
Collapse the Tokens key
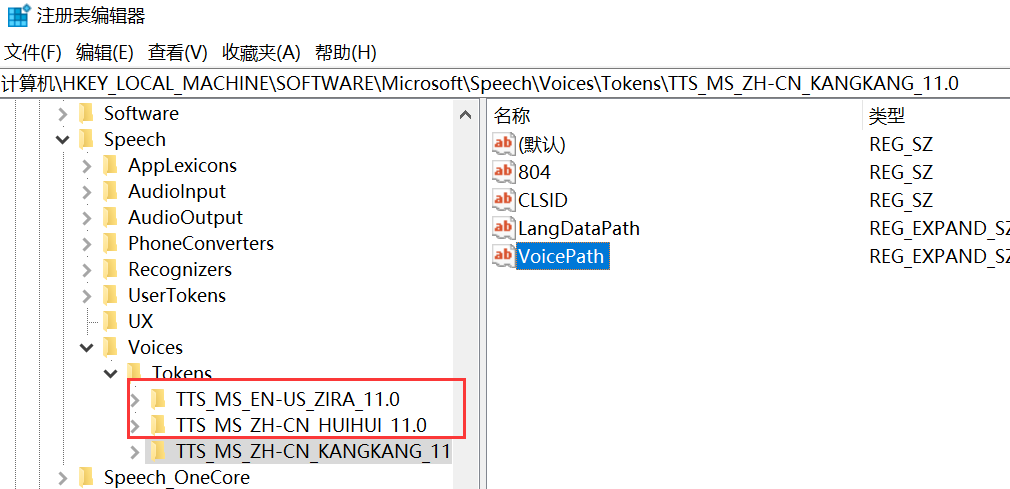(x=110, y=373)
